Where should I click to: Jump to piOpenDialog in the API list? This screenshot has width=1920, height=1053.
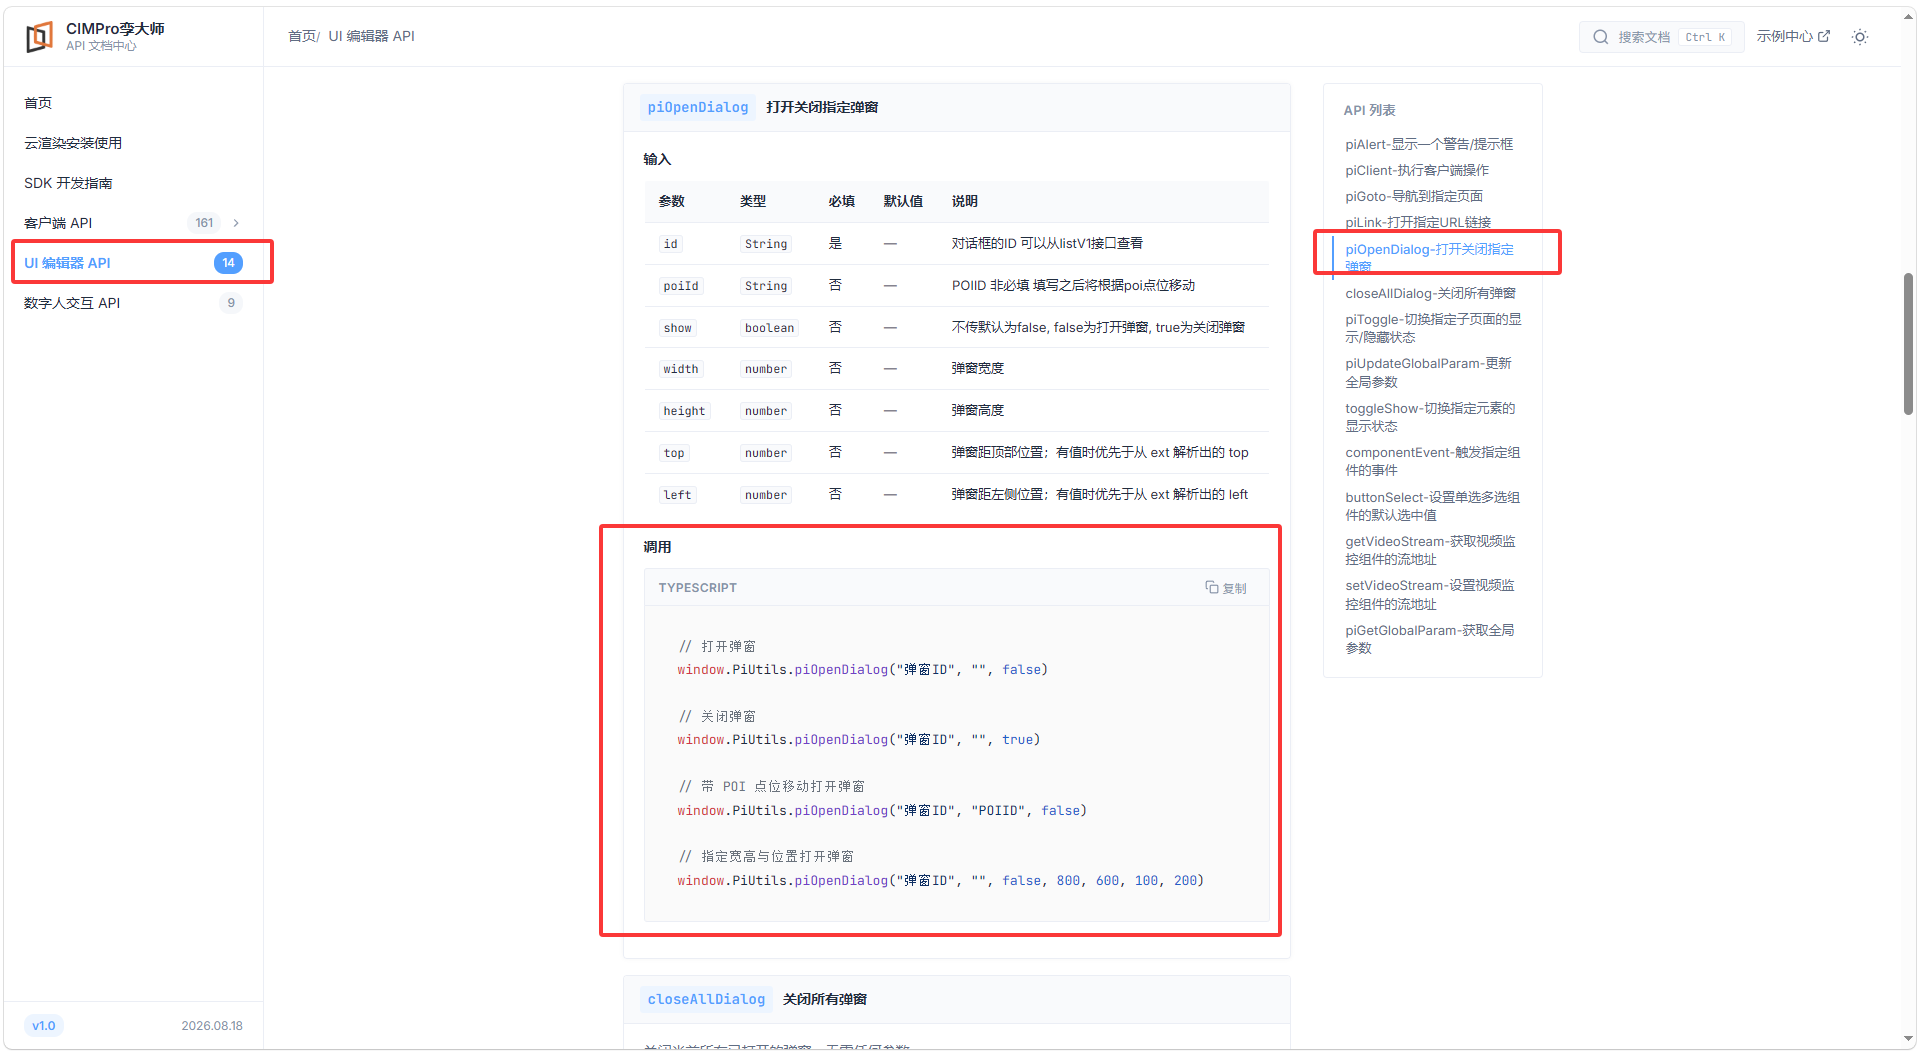click(x=1429, y=257)
